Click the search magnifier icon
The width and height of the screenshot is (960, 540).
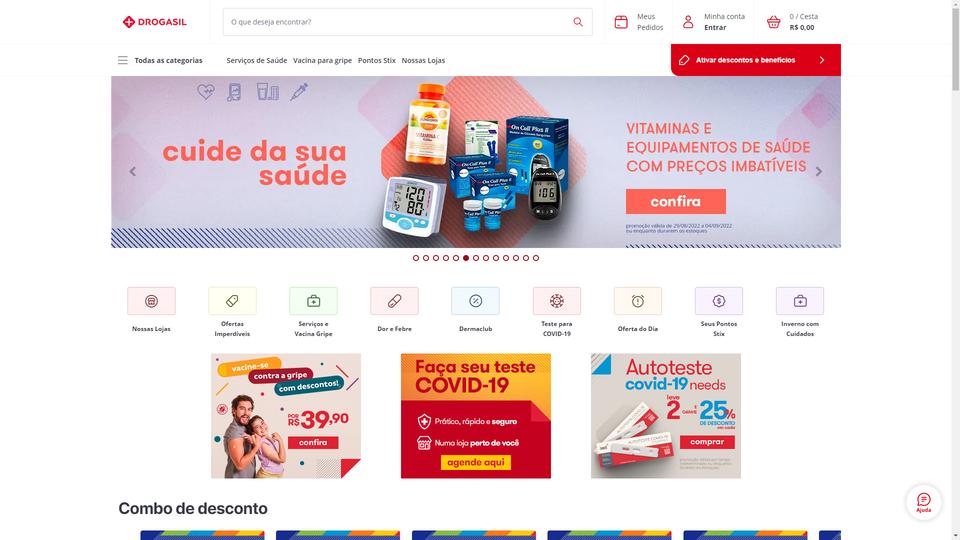578,22
